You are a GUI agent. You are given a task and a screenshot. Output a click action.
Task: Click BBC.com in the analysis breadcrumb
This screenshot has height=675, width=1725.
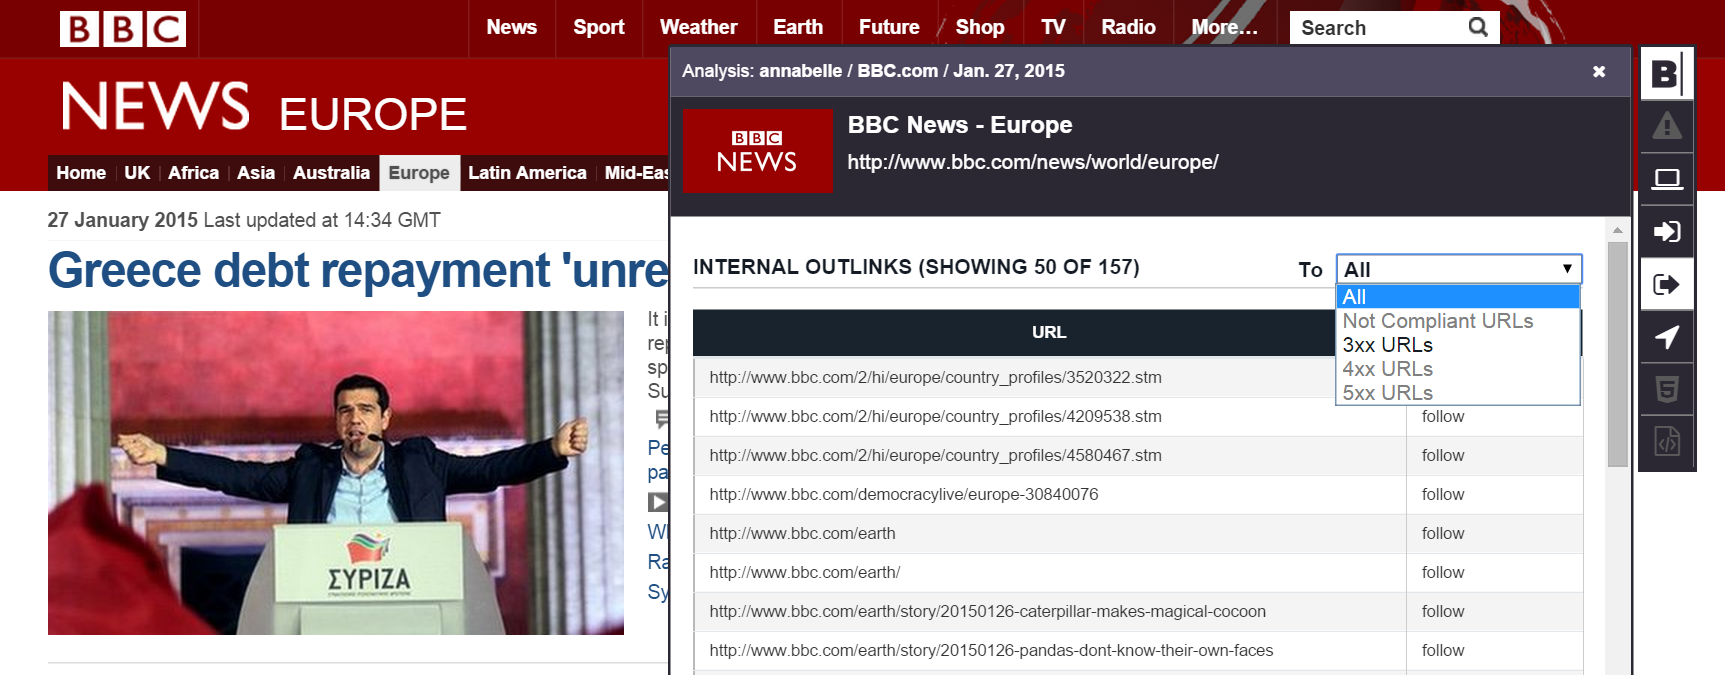pos(897,71)
